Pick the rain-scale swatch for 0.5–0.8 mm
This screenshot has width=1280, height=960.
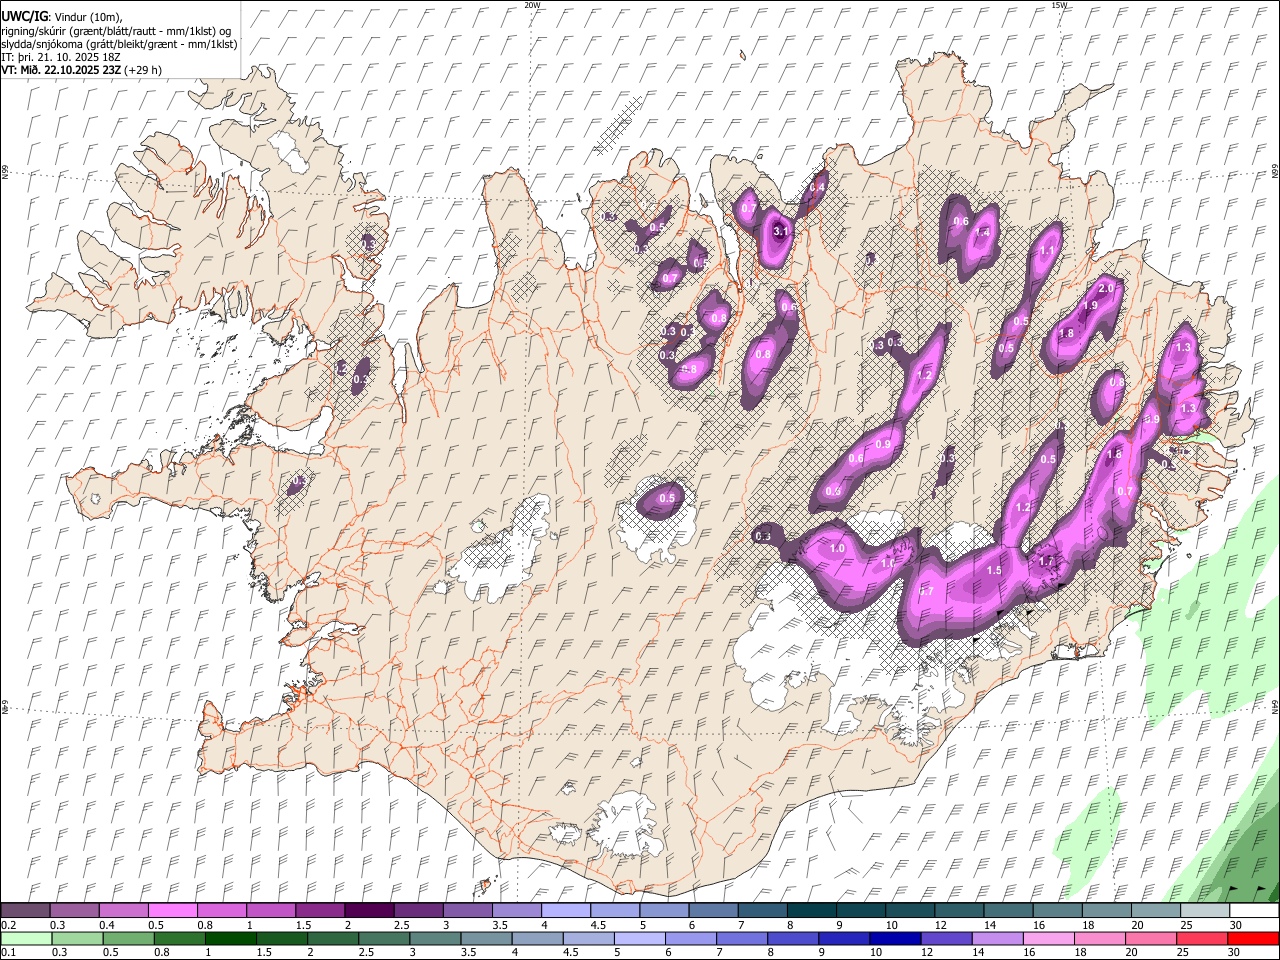click(x=130, y=938)
